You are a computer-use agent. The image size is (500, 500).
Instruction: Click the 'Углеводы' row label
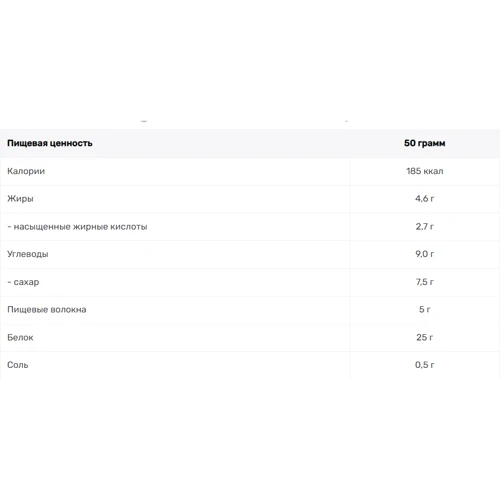[x=28, y=254]
